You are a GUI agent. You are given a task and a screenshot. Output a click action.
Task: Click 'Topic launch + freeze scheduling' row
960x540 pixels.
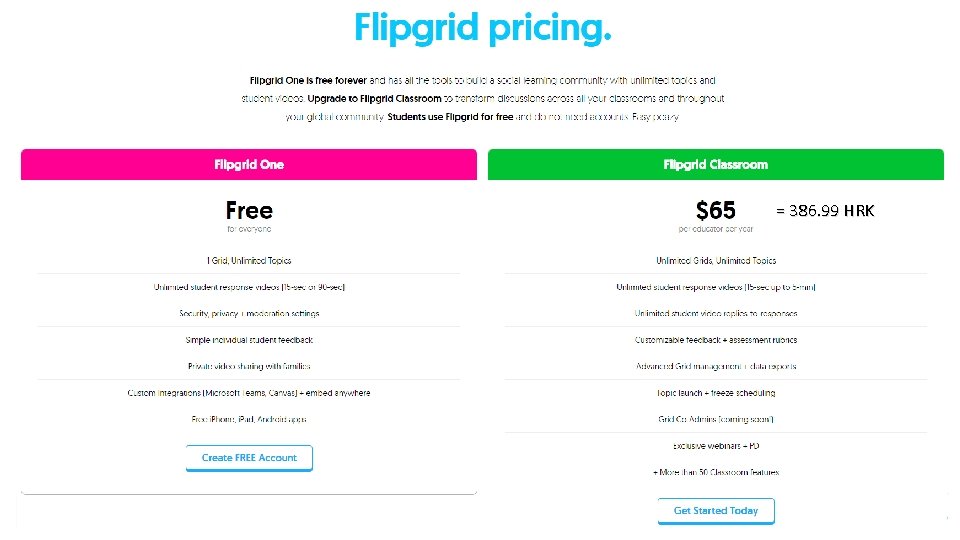(x=716, y=392)
